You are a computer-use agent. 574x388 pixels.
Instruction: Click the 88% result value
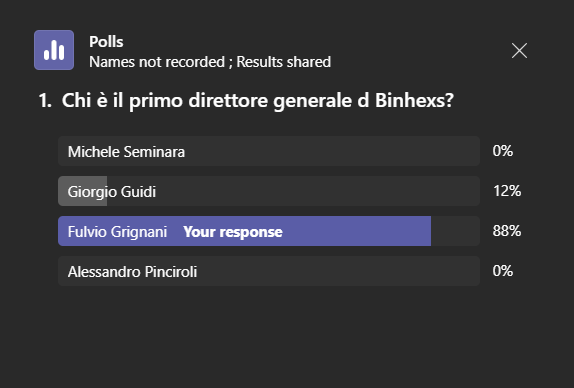[507, 231]
